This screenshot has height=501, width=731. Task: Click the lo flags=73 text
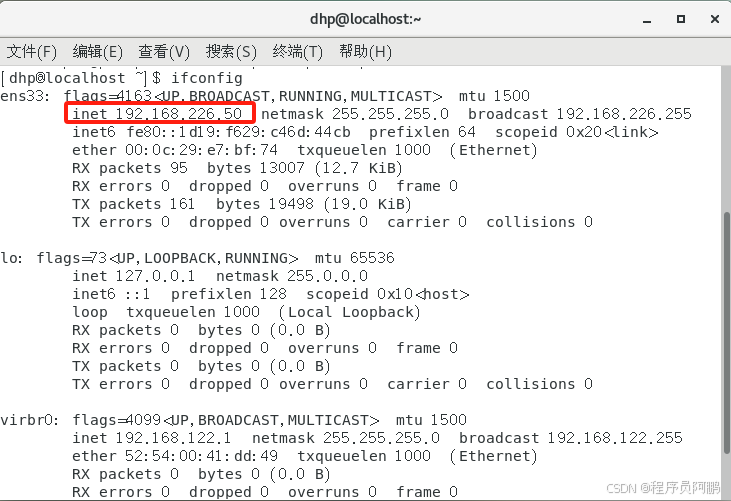(x=72, y=258)
